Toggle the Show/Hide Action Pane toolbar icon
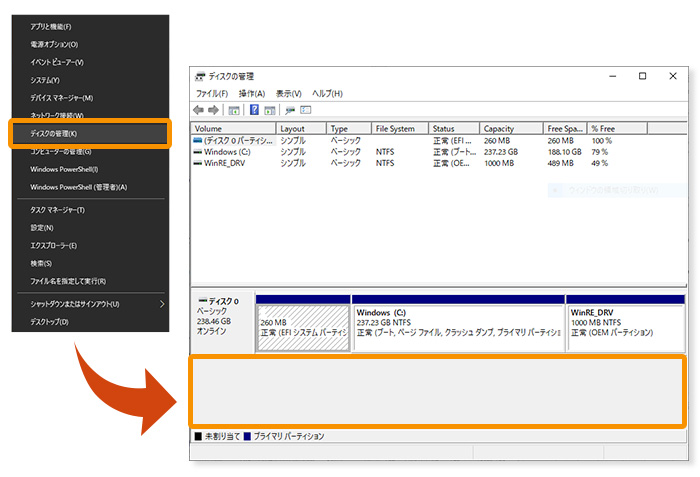Screen dimensions: 700x477 (270, 110)
